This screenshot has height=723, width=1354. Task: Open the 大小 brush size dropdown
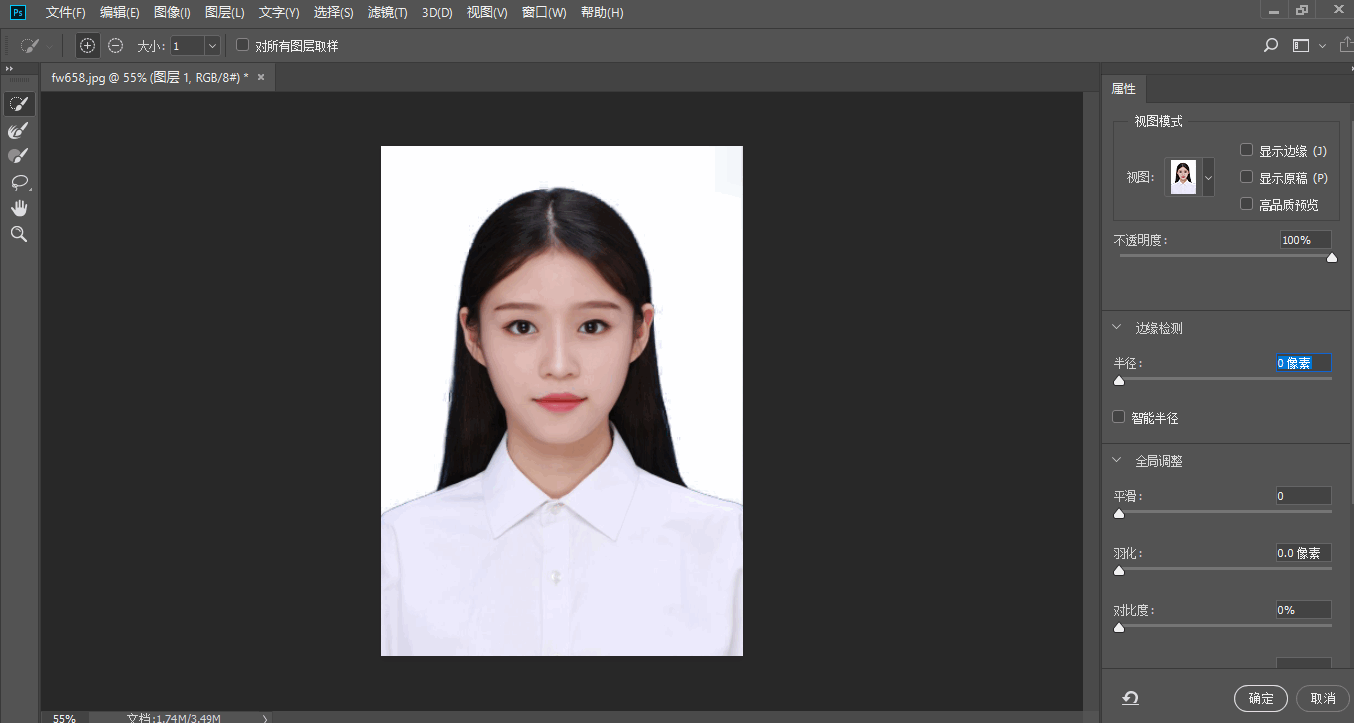pyautogui.click(x=211, y=45)
